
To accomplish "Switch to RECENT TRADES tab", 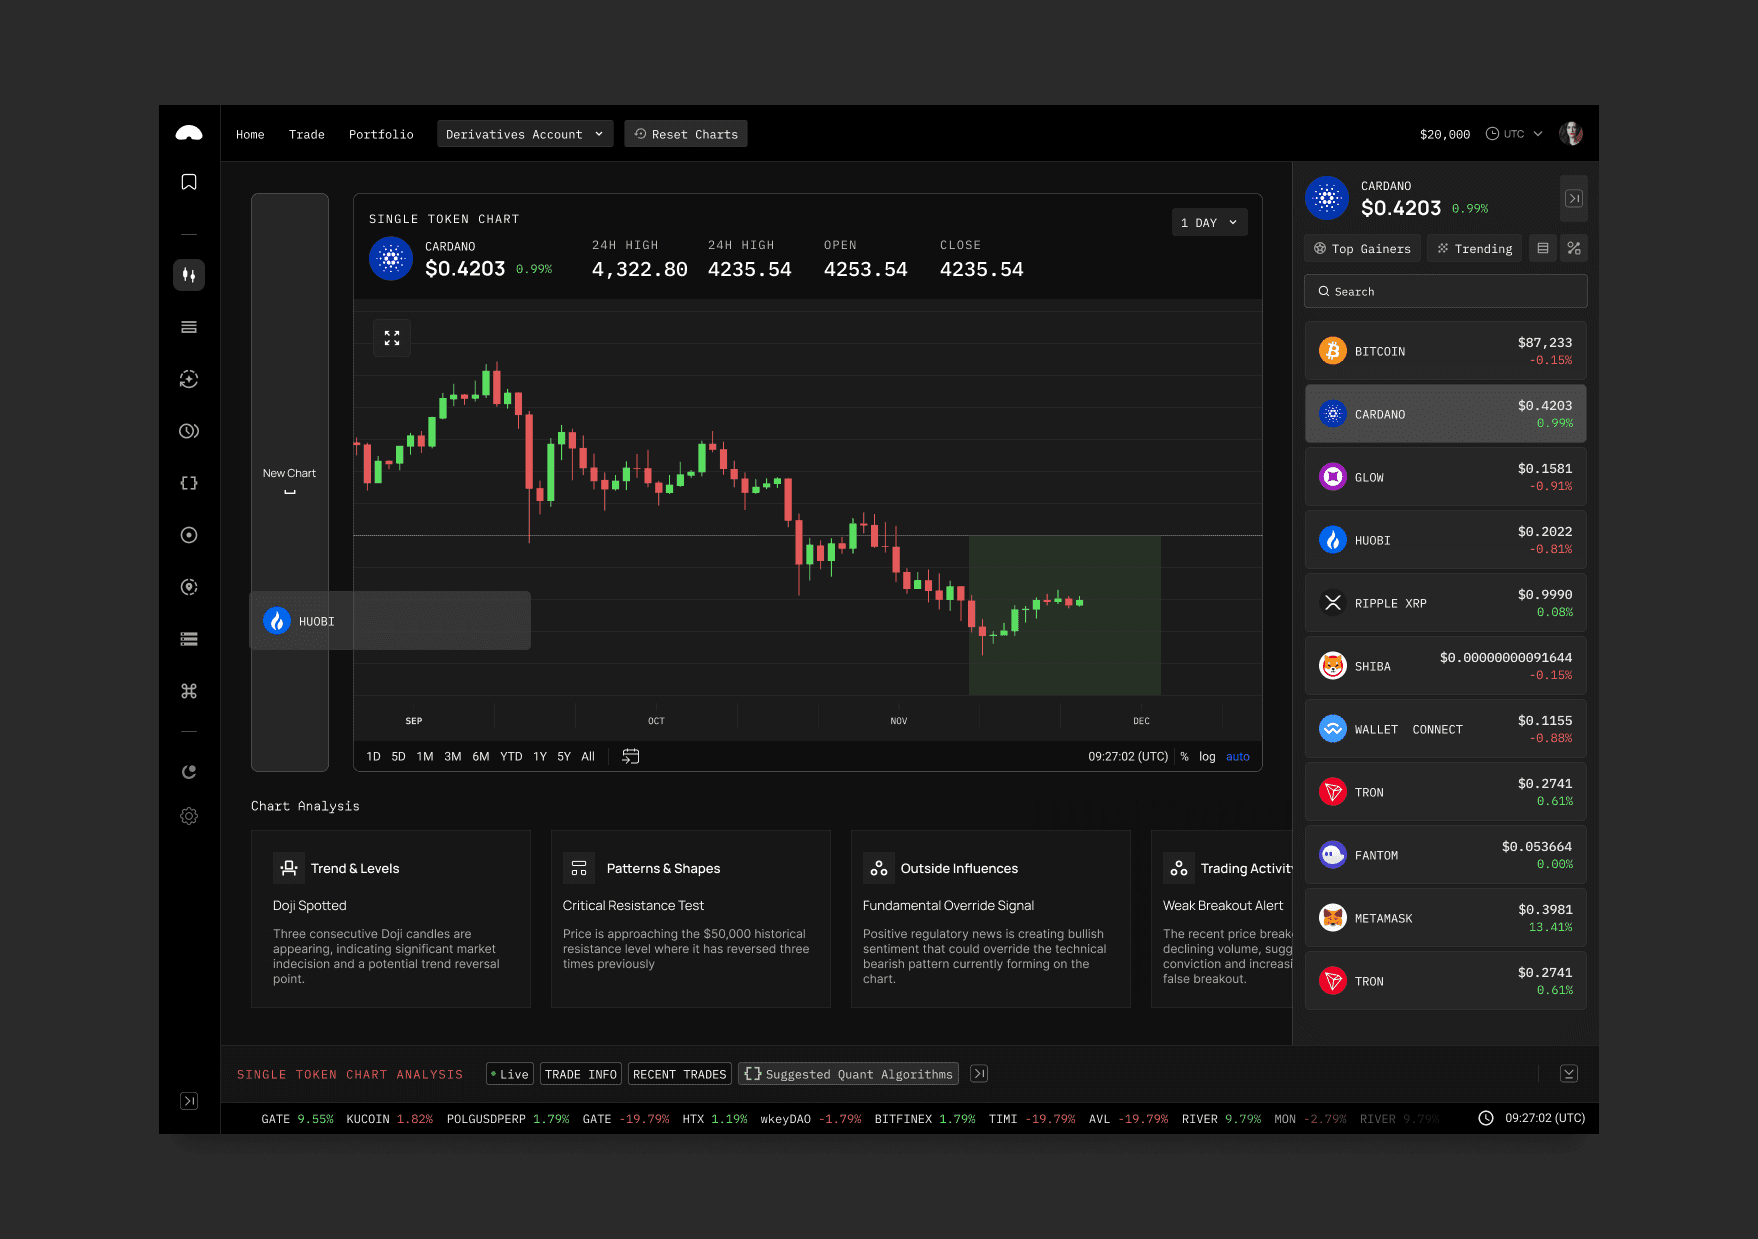I will coord(680,1074).
